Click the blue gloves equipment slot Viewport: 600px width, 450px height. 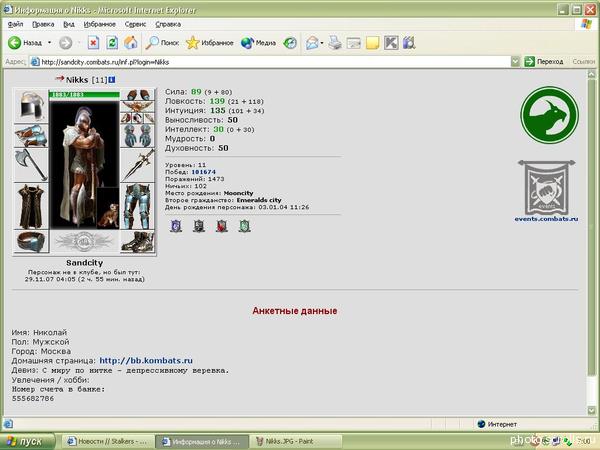[x=138, y=135]
